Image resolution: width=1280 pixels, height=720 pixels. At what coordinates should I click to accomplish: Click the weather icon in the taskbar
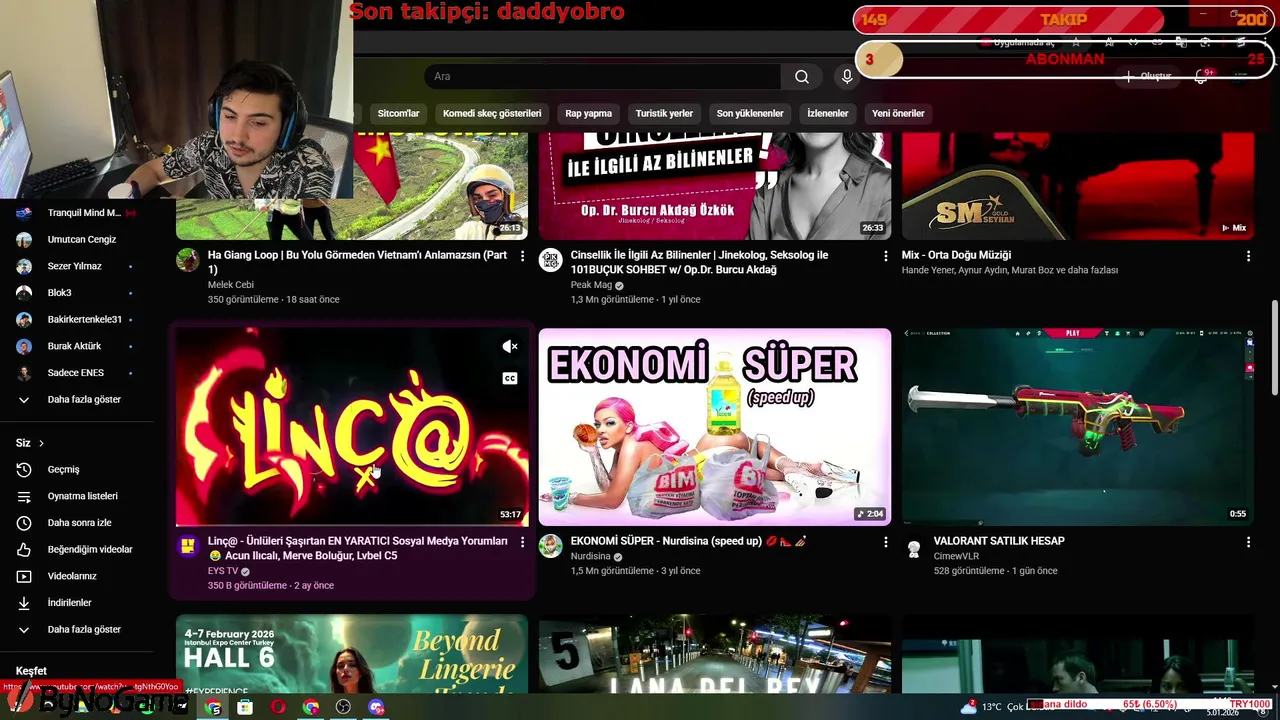coord(968,707)
